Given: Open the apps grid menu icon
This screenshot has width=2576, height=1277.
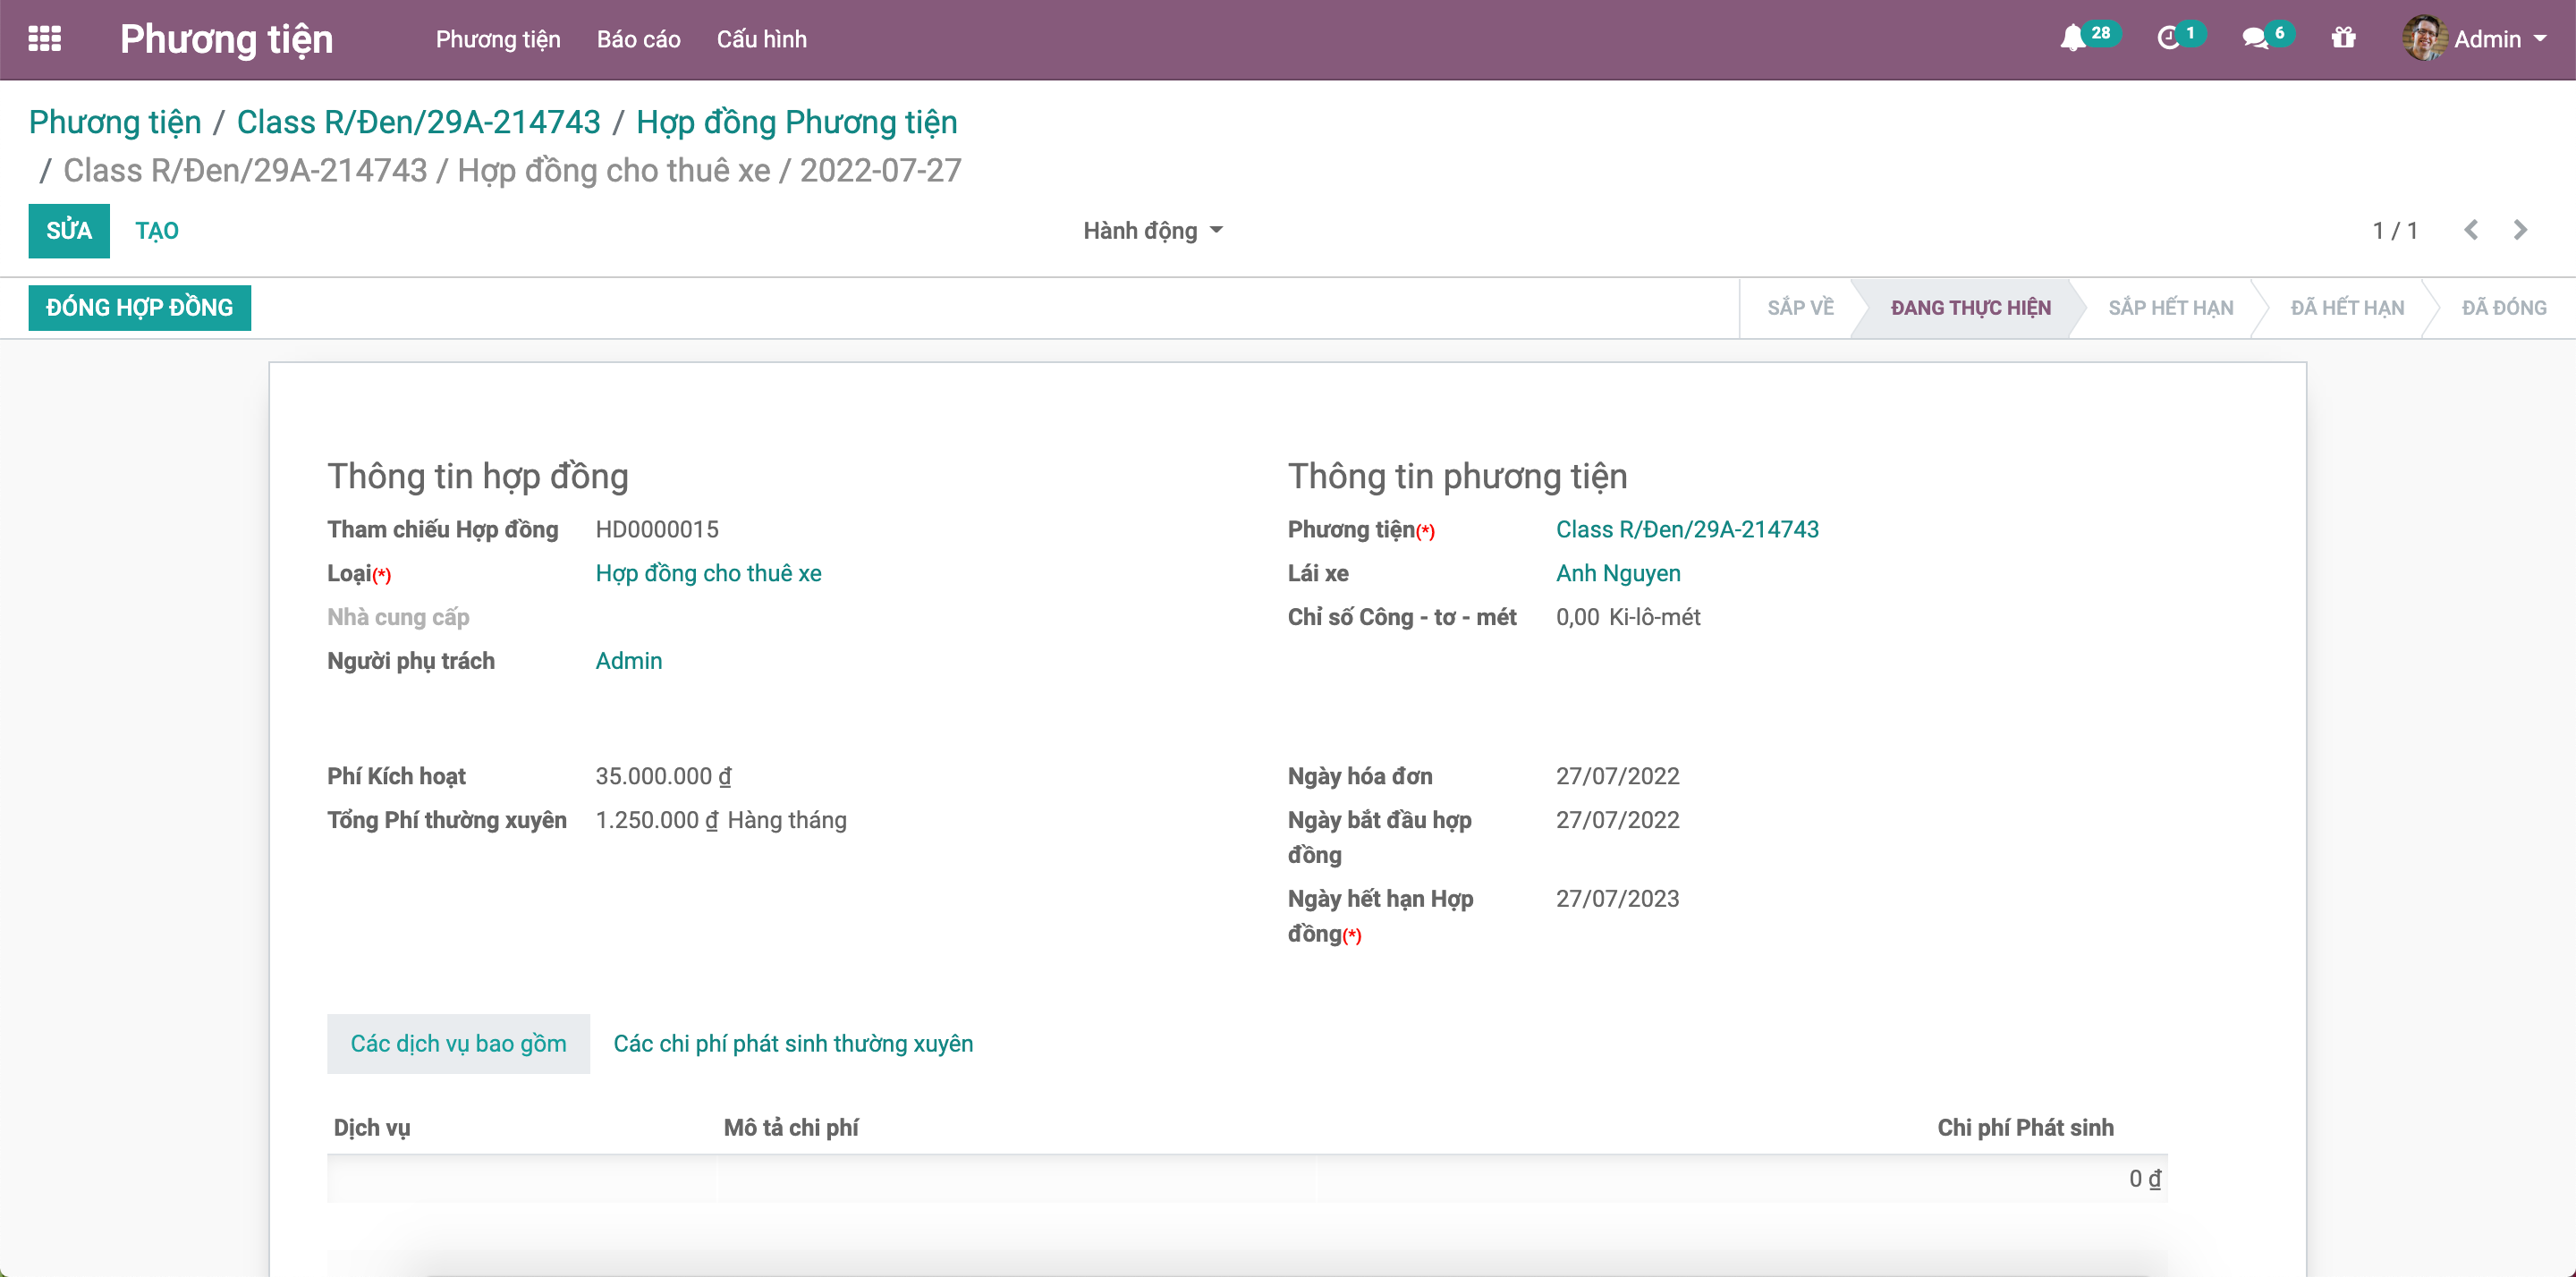Looking at the screenshot, I should (44, 39).
